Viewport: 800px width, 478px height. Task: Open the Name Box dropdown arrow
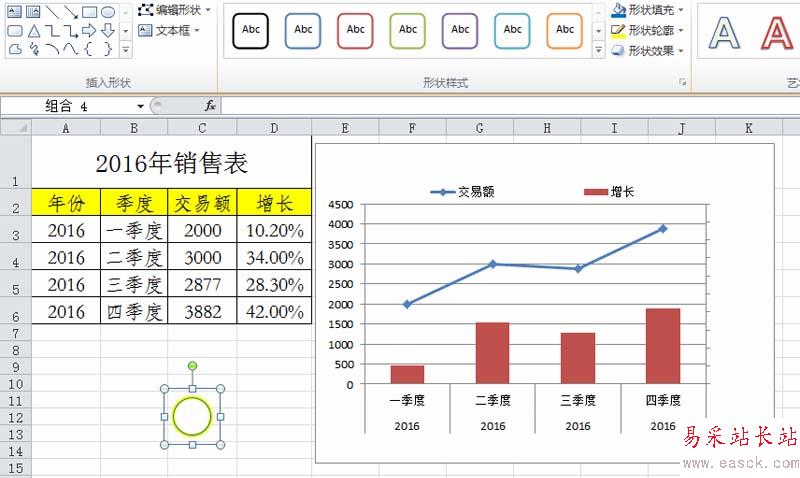(x=140, y=106)
